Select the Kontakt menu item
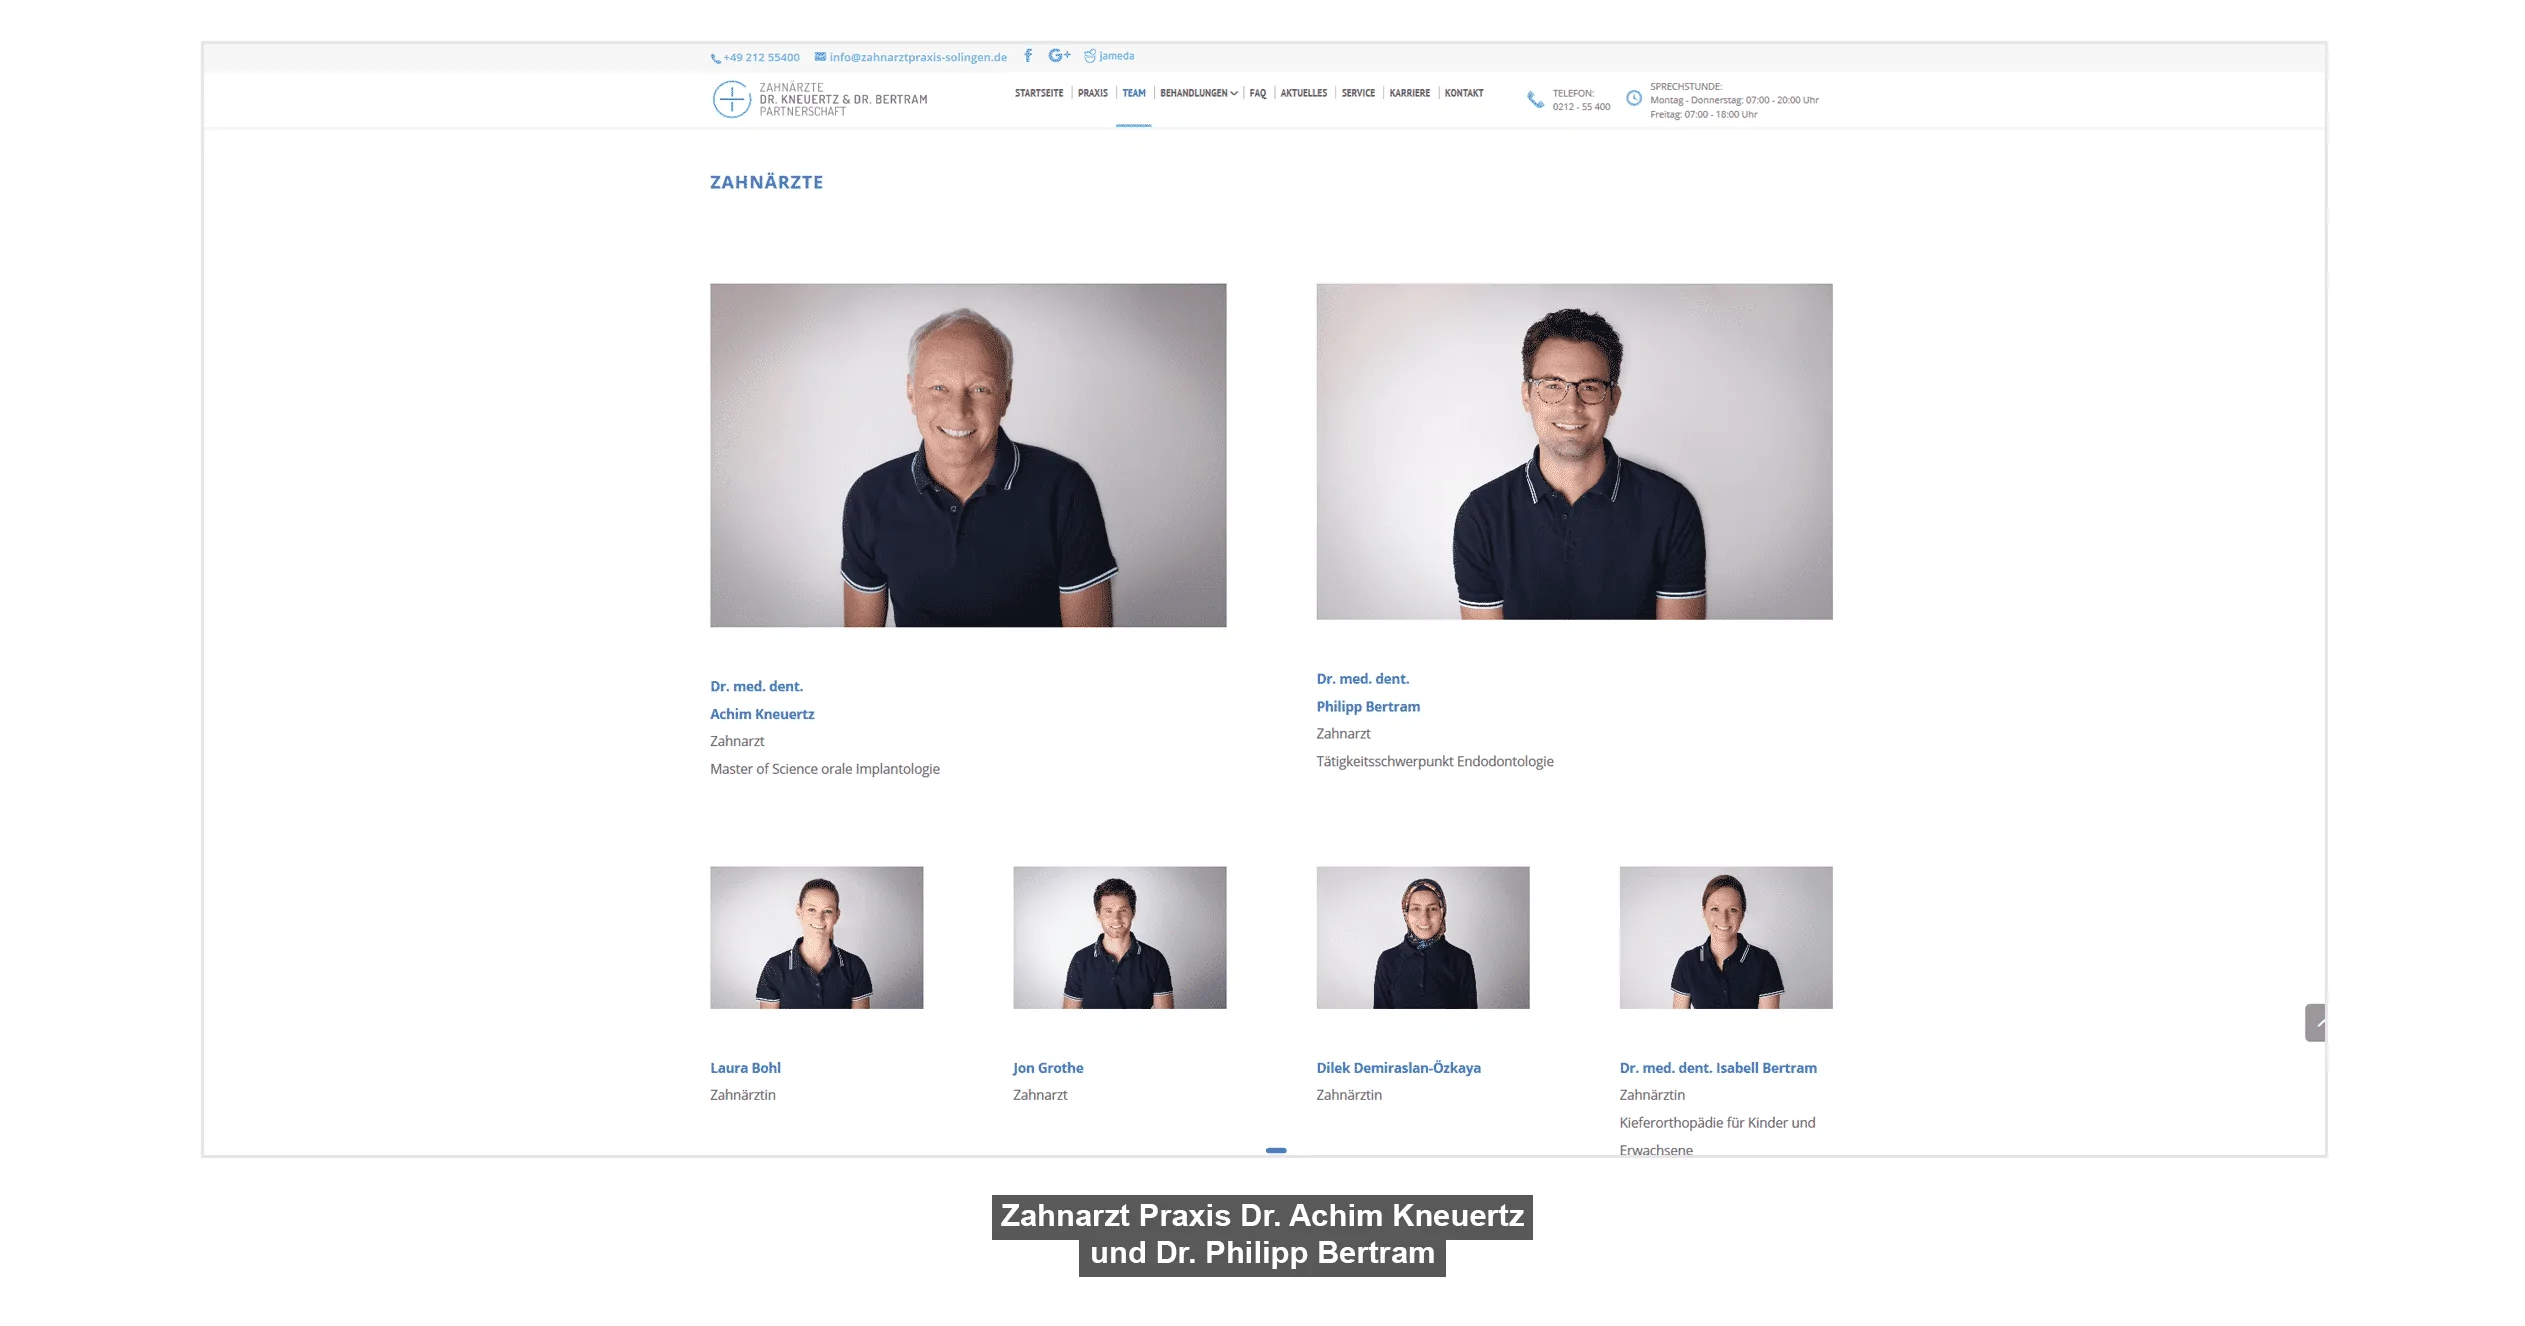 pos(1463,93)
